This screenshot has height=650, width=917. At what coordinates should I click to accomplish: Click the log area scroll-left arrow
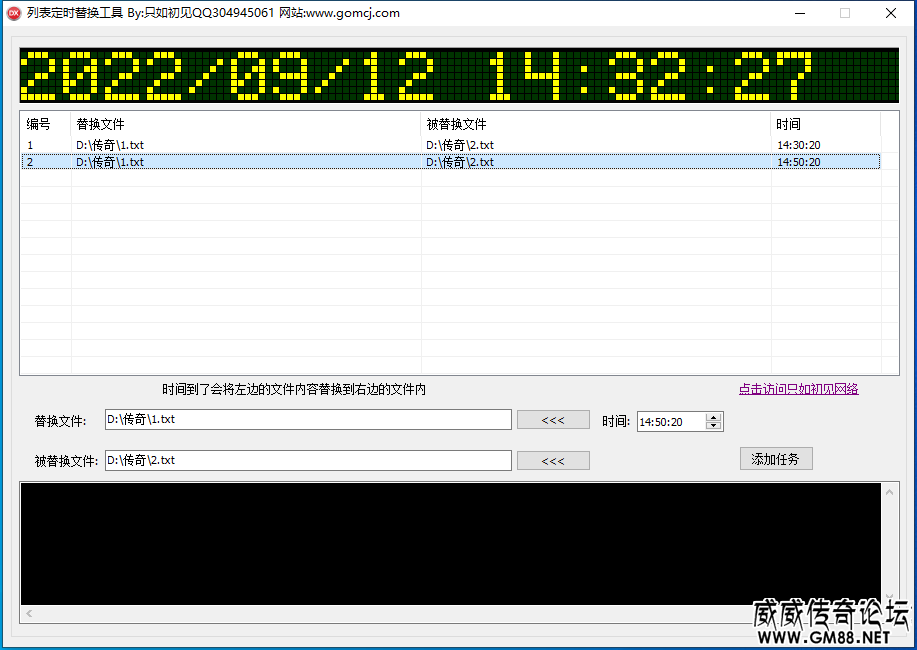click(29, 613)
